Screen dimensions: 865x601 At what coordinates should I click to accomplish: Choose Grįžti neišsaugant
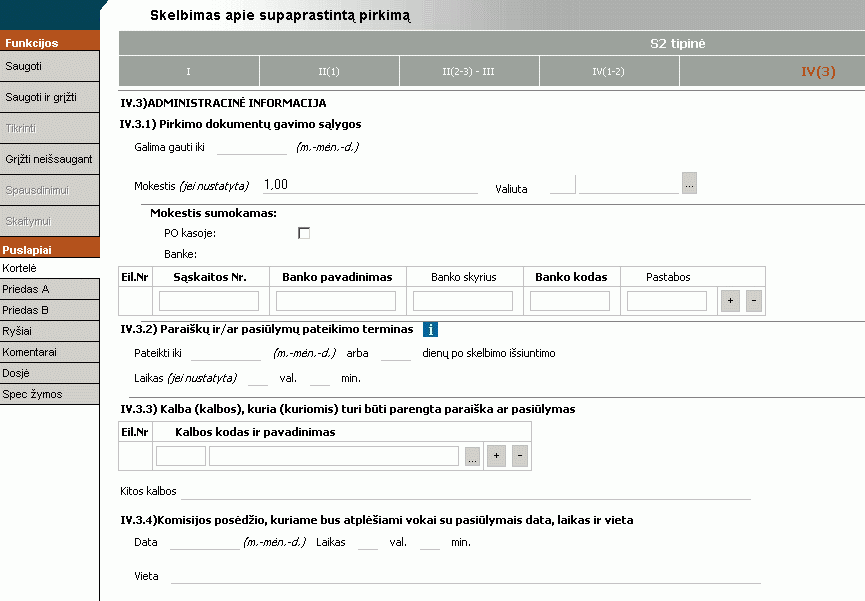50,159
